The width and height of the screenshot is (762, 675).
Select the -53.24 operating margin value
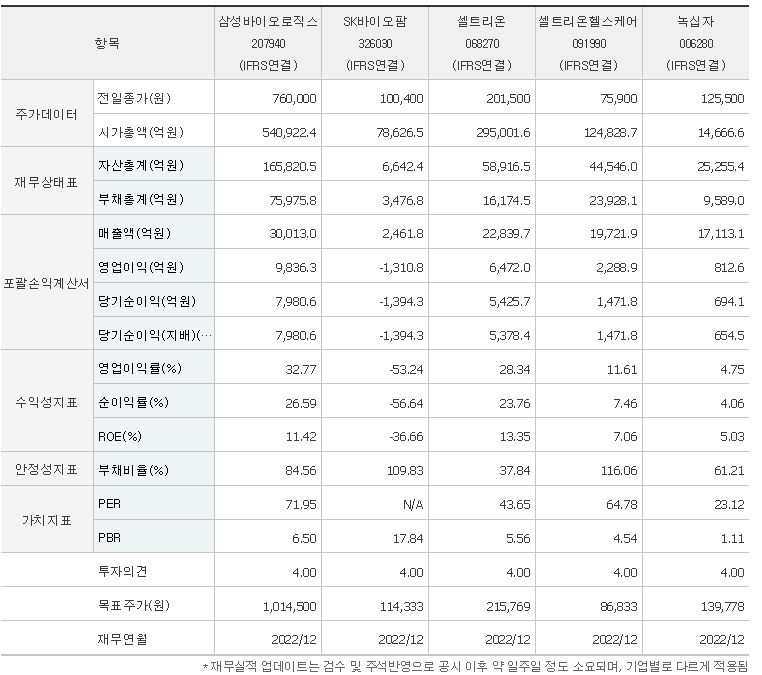pyautogui.click(x=406, y=370)
